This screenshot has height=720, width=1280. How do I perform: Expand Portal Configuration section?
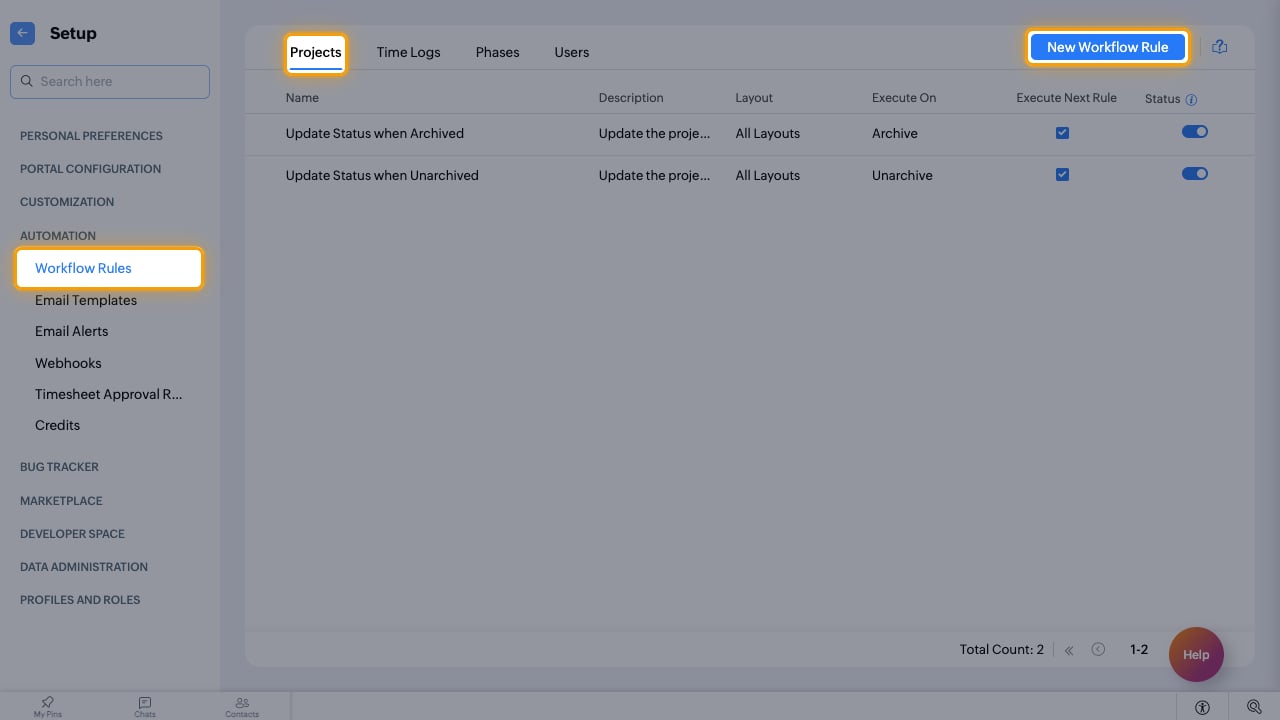tap(90, 169)
